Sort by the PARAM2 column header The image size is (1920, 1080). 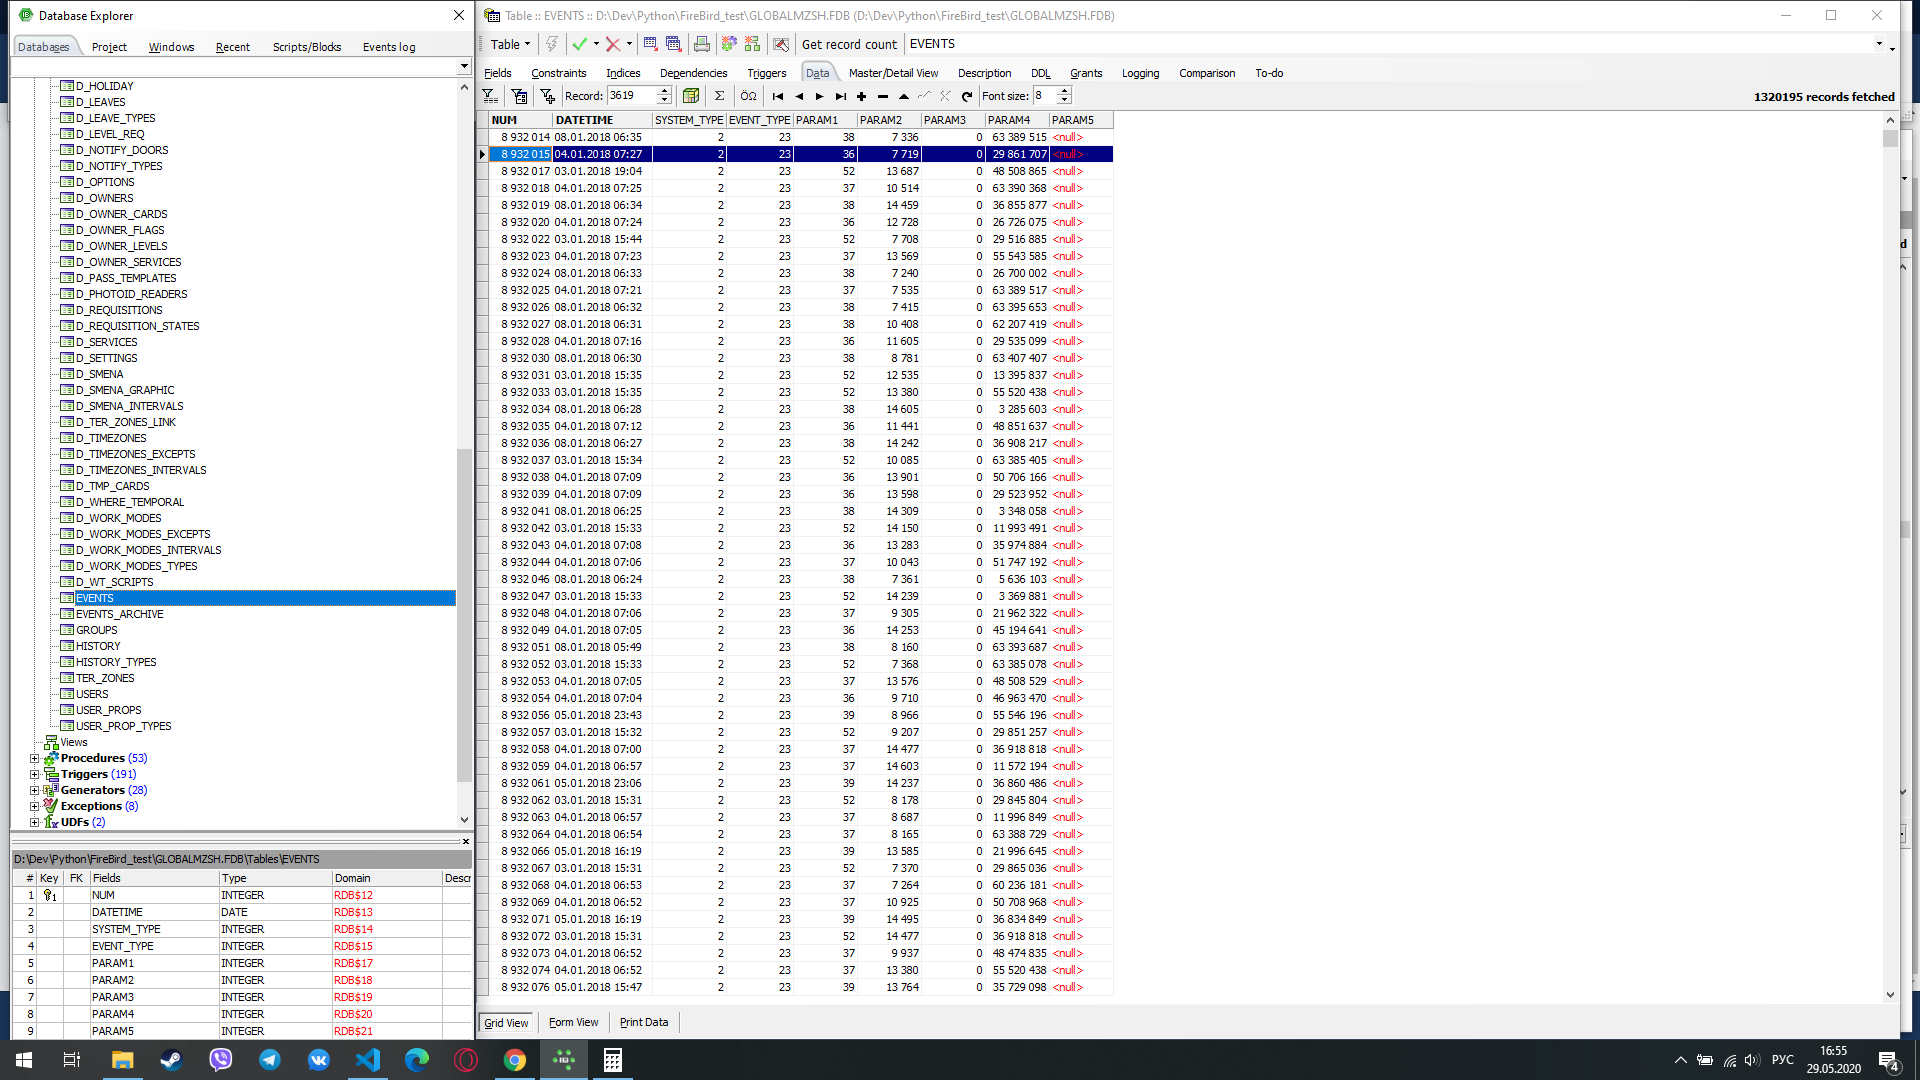coord(889,120)
